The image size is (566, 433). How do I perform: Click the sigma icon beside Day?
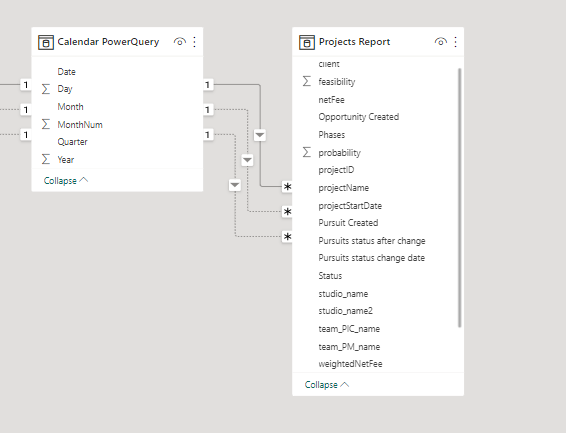click(x=45, y=89)
